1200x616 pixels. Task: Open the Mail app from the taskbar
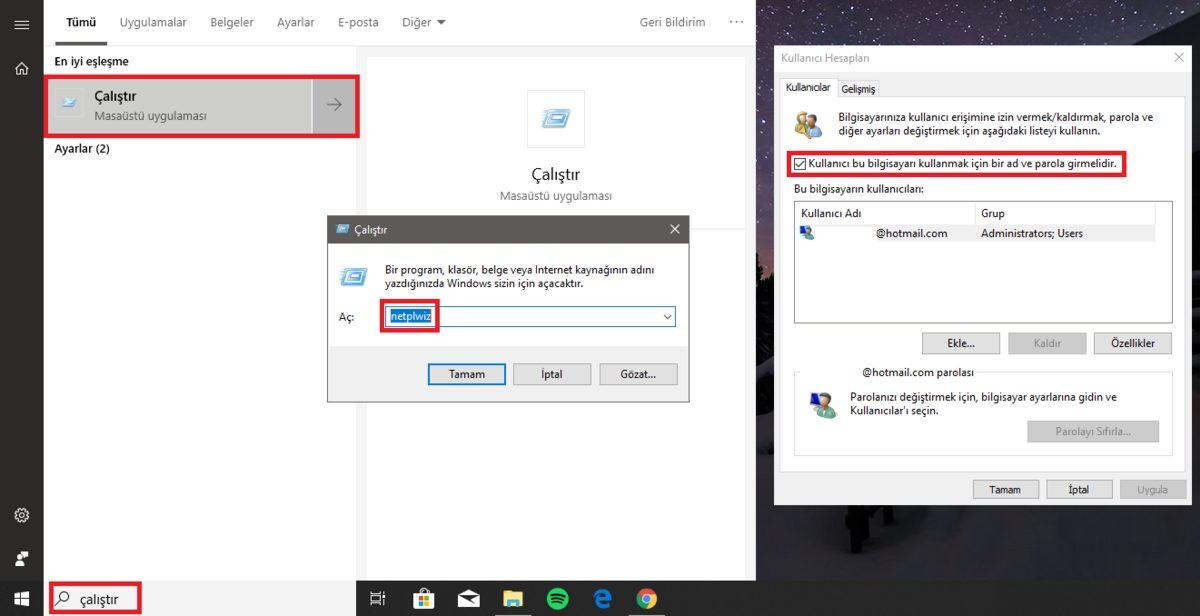[468, 598]
